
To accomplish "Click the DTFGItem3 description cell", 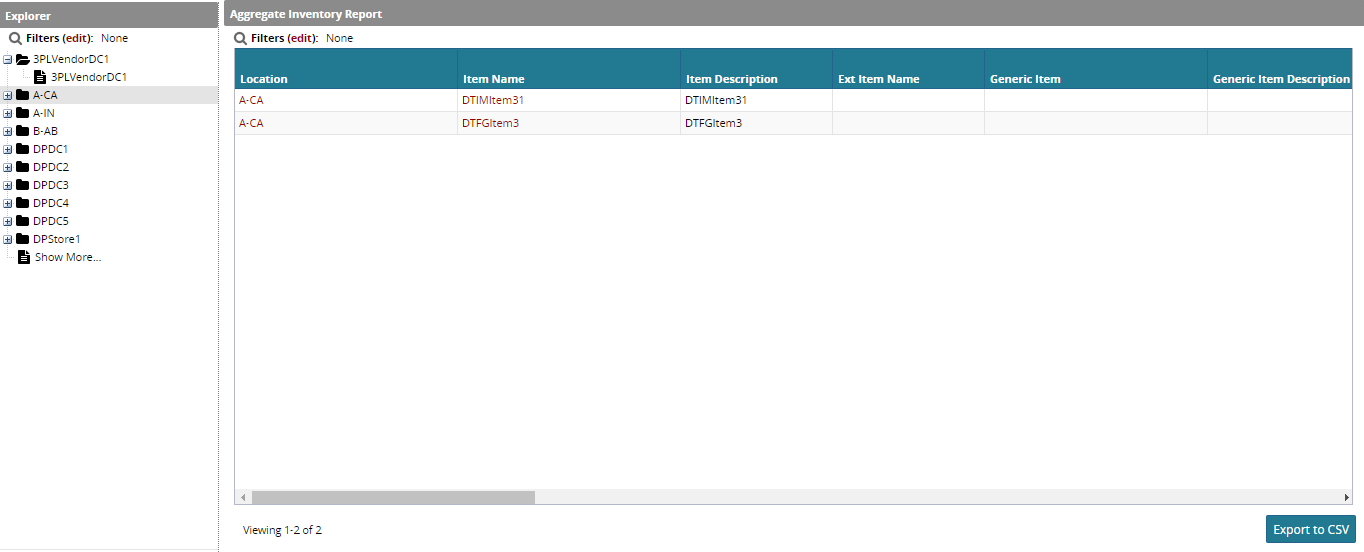I will coord(756,123).
